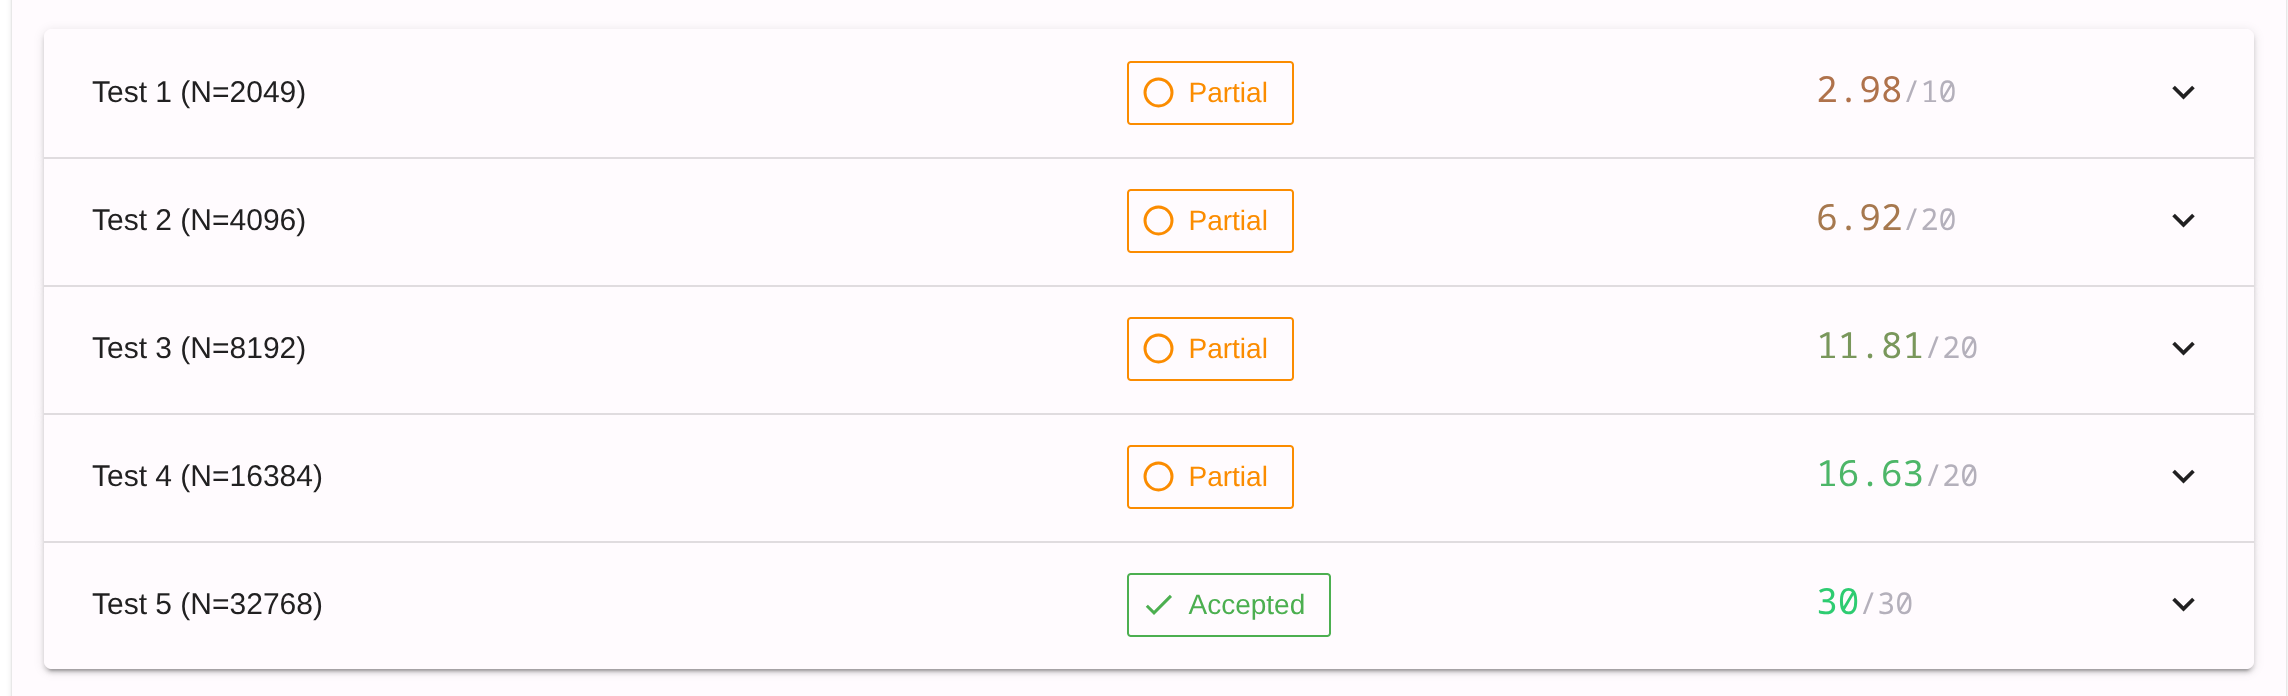Screen dimensions: 2288x696
Task: Click Partial circle icon for Test 3
Action: click(1158, 349)
